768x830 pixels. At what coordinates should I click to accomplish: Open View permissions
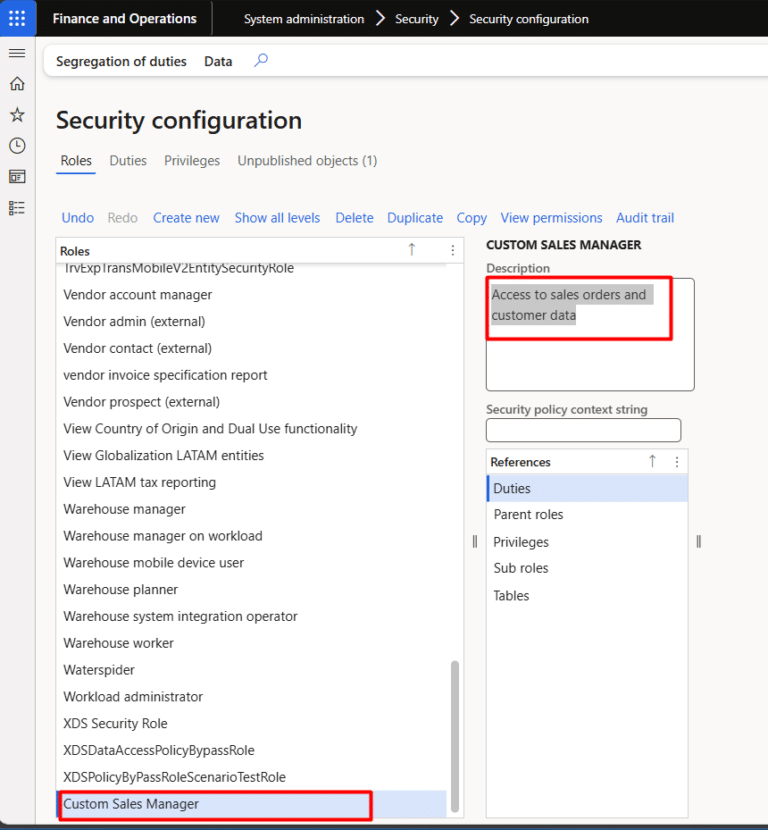551,217
